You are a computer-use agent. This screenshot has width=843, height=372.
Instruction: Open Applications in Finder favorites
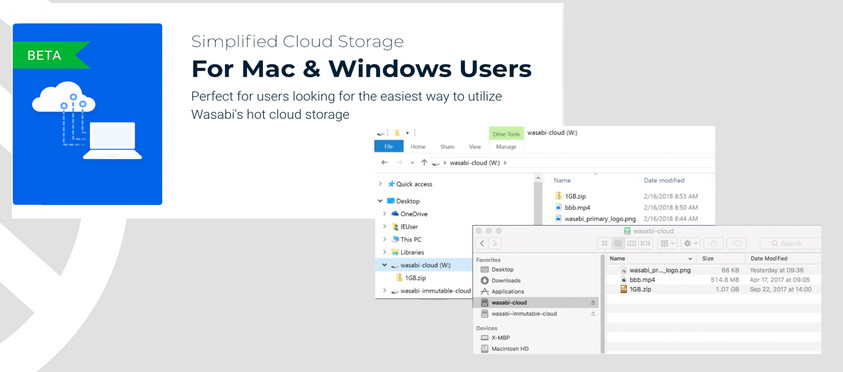coord(508,291)
